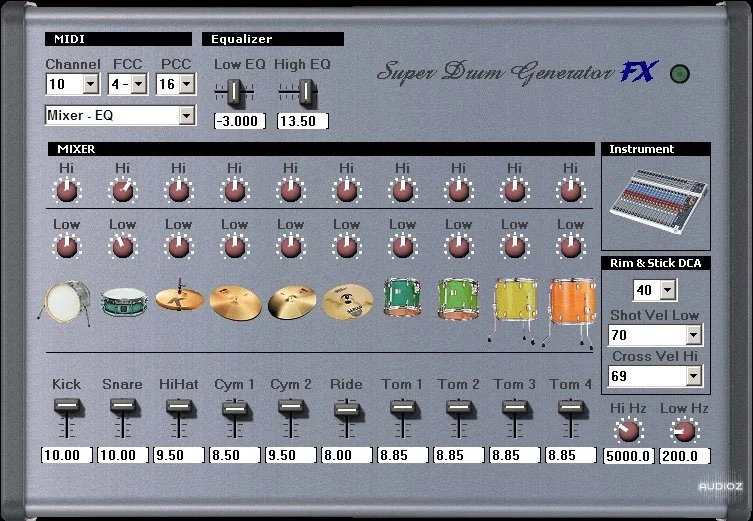The image size is (753, 521).
Task: Click the Hi Hz knob
Action: click(x=628, y=431)
